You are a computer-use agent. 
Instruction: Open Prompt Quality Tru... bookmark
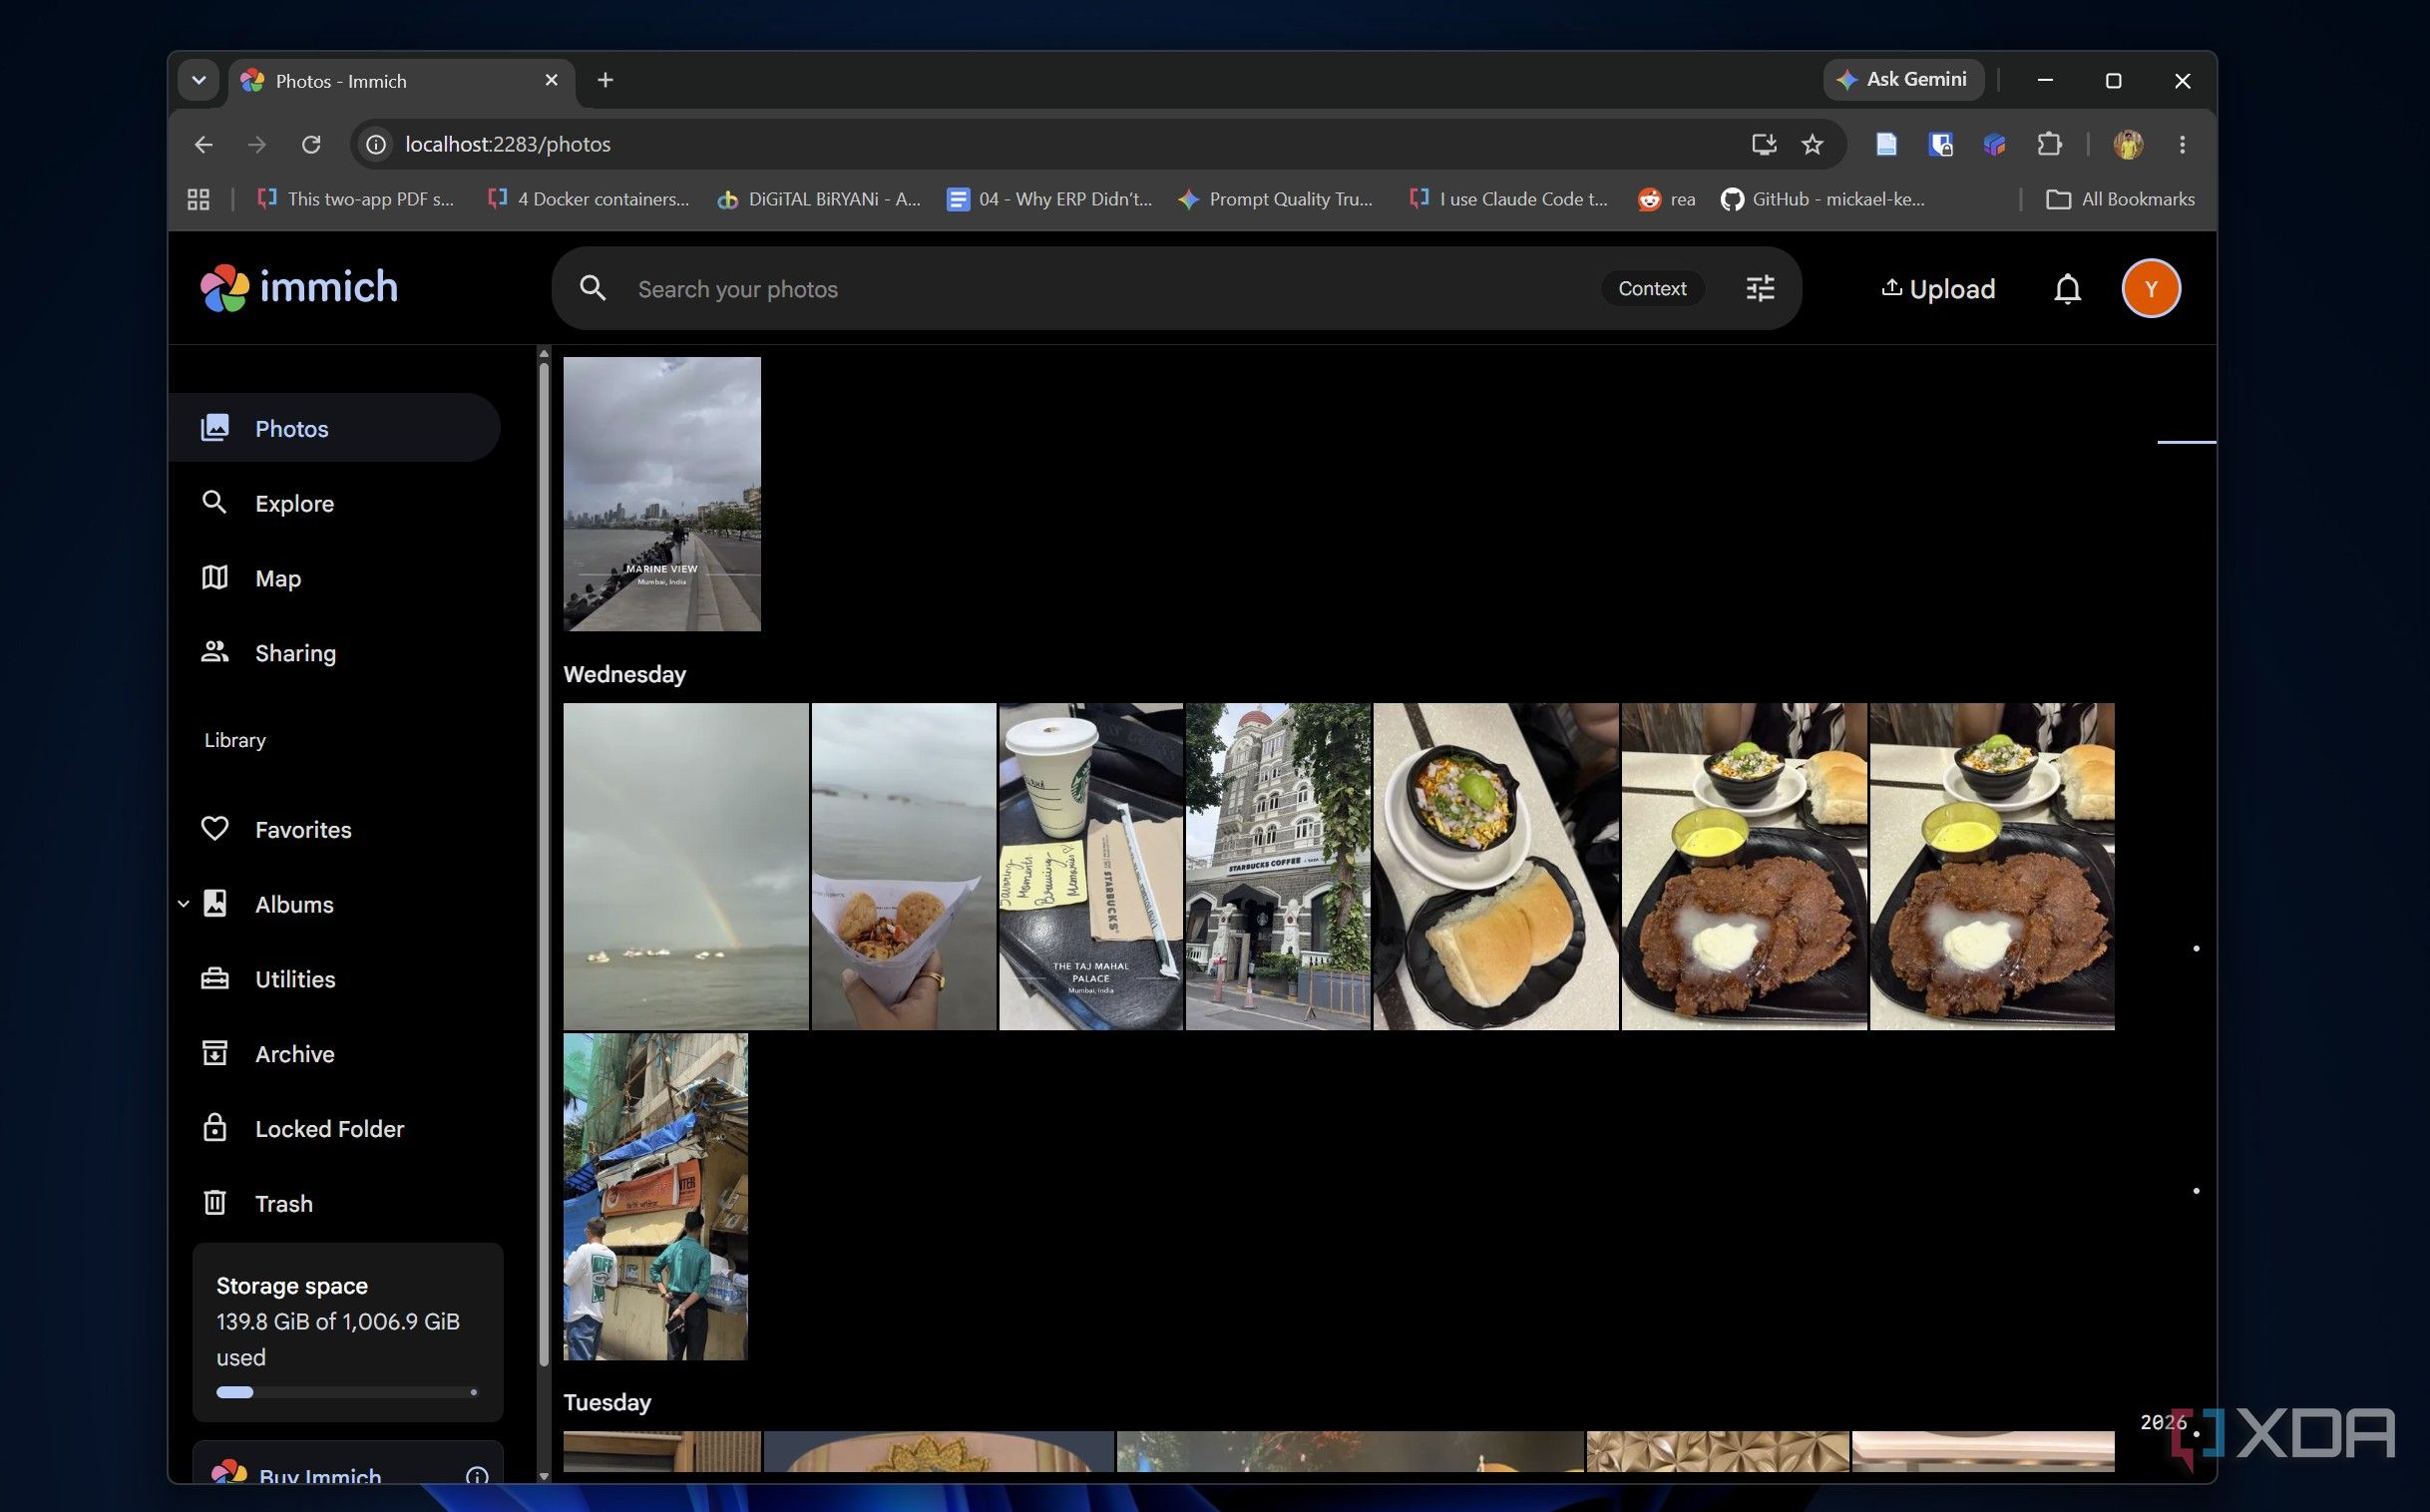click(x=1276, y=199)
